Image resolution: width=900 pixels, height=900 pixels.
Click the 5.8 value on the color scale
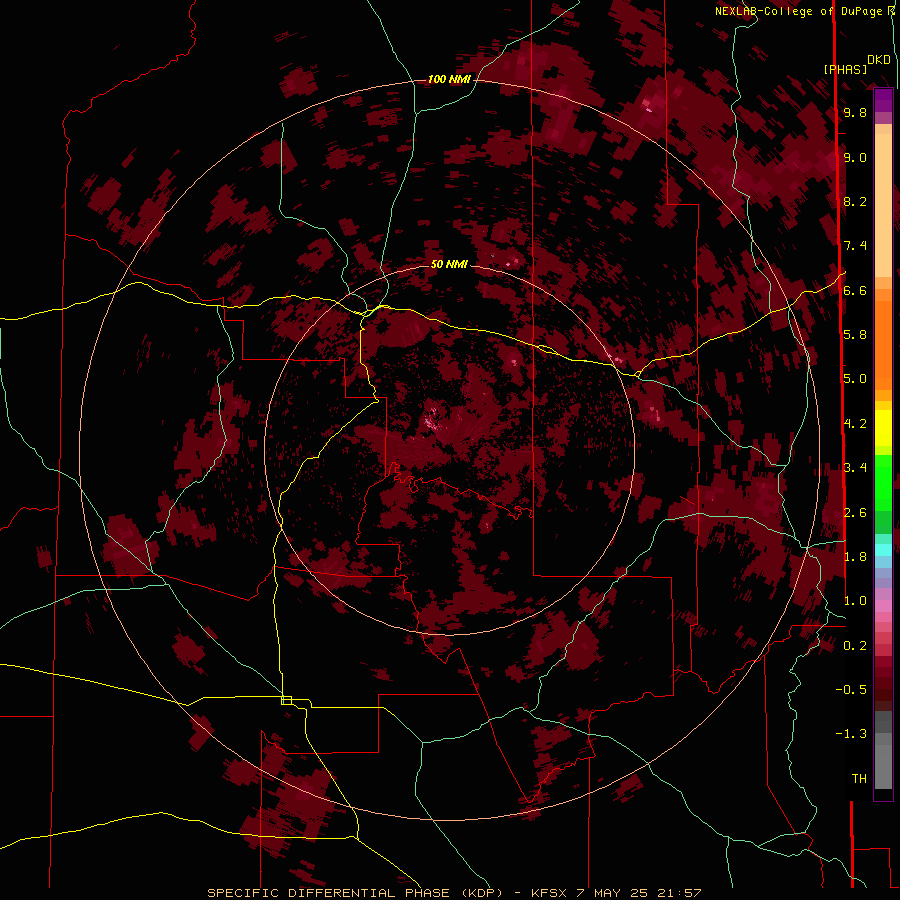855,335
